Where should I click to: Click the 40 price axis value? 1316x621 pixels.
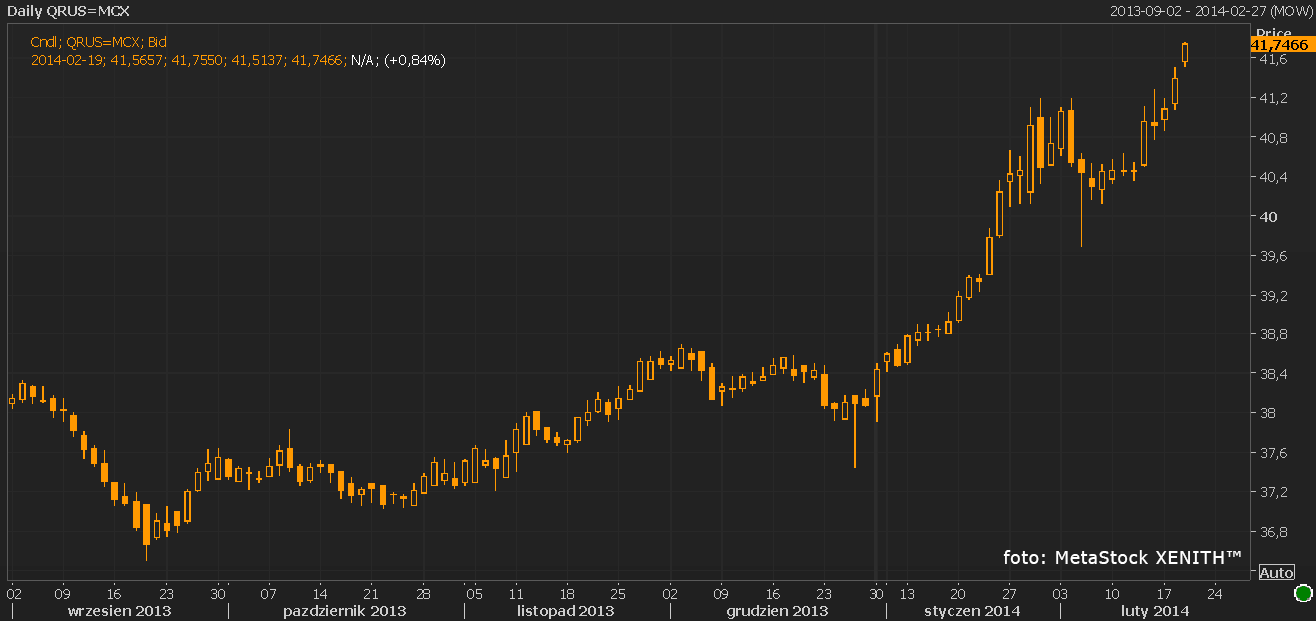point(1267,217)
